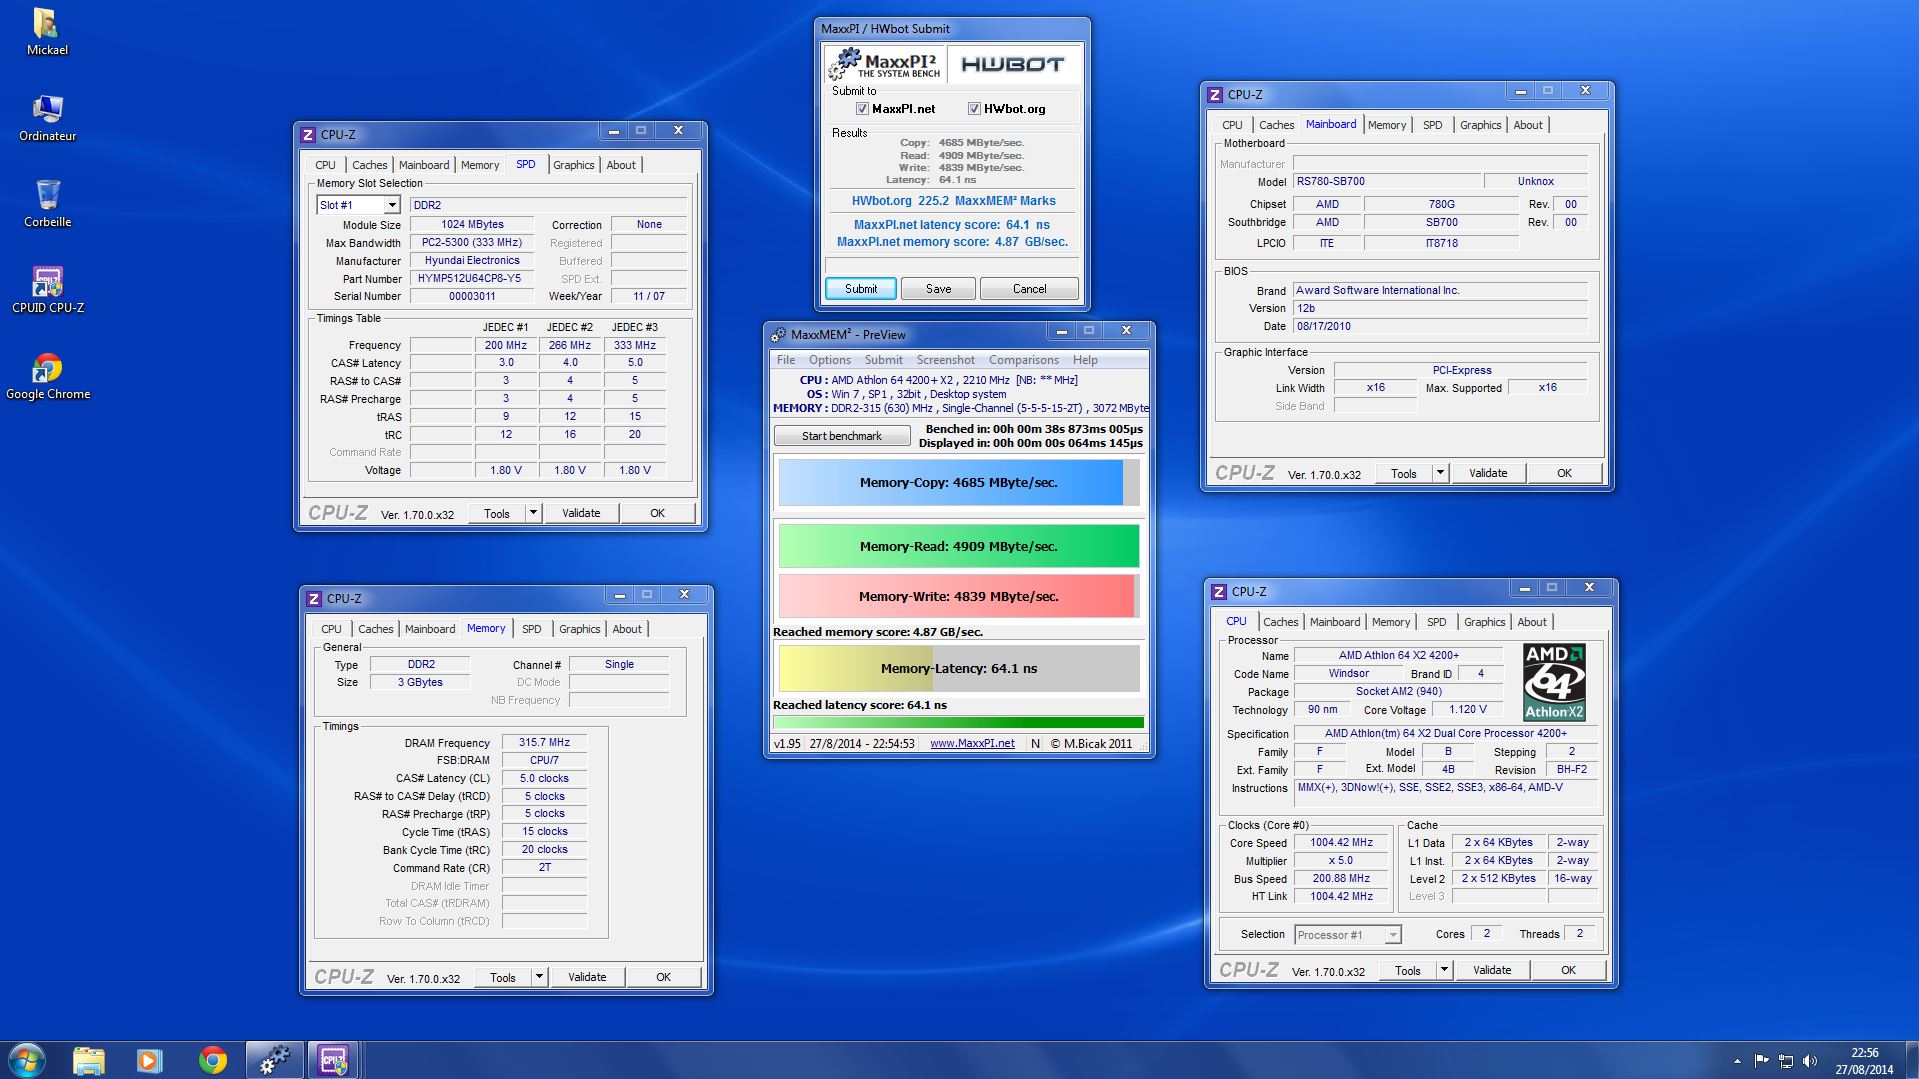Select the MaxxMEM gears taskbar icon
Viewport: 1919px width, 1079px height.
tap(274, 1060)
